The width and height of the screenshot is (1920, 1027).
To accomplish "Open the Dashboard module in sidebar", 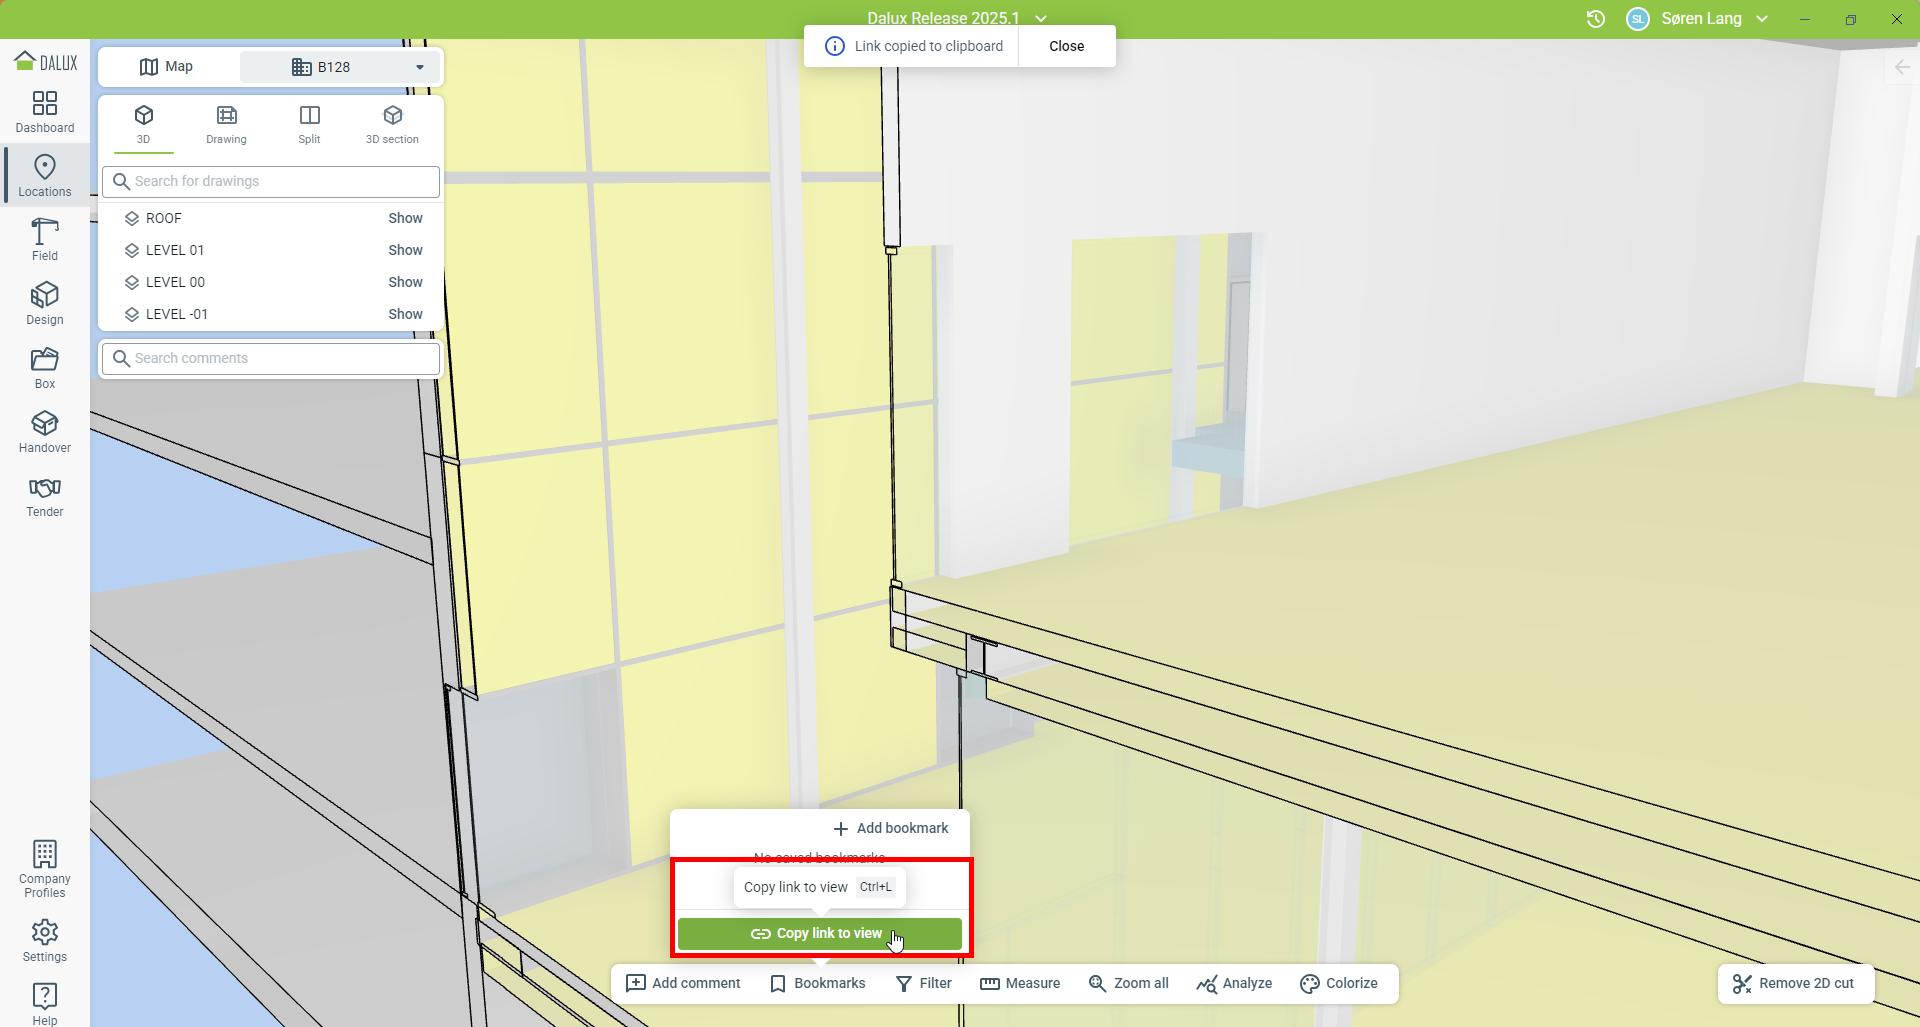I will pyautogui.click(x=45, y=112).
